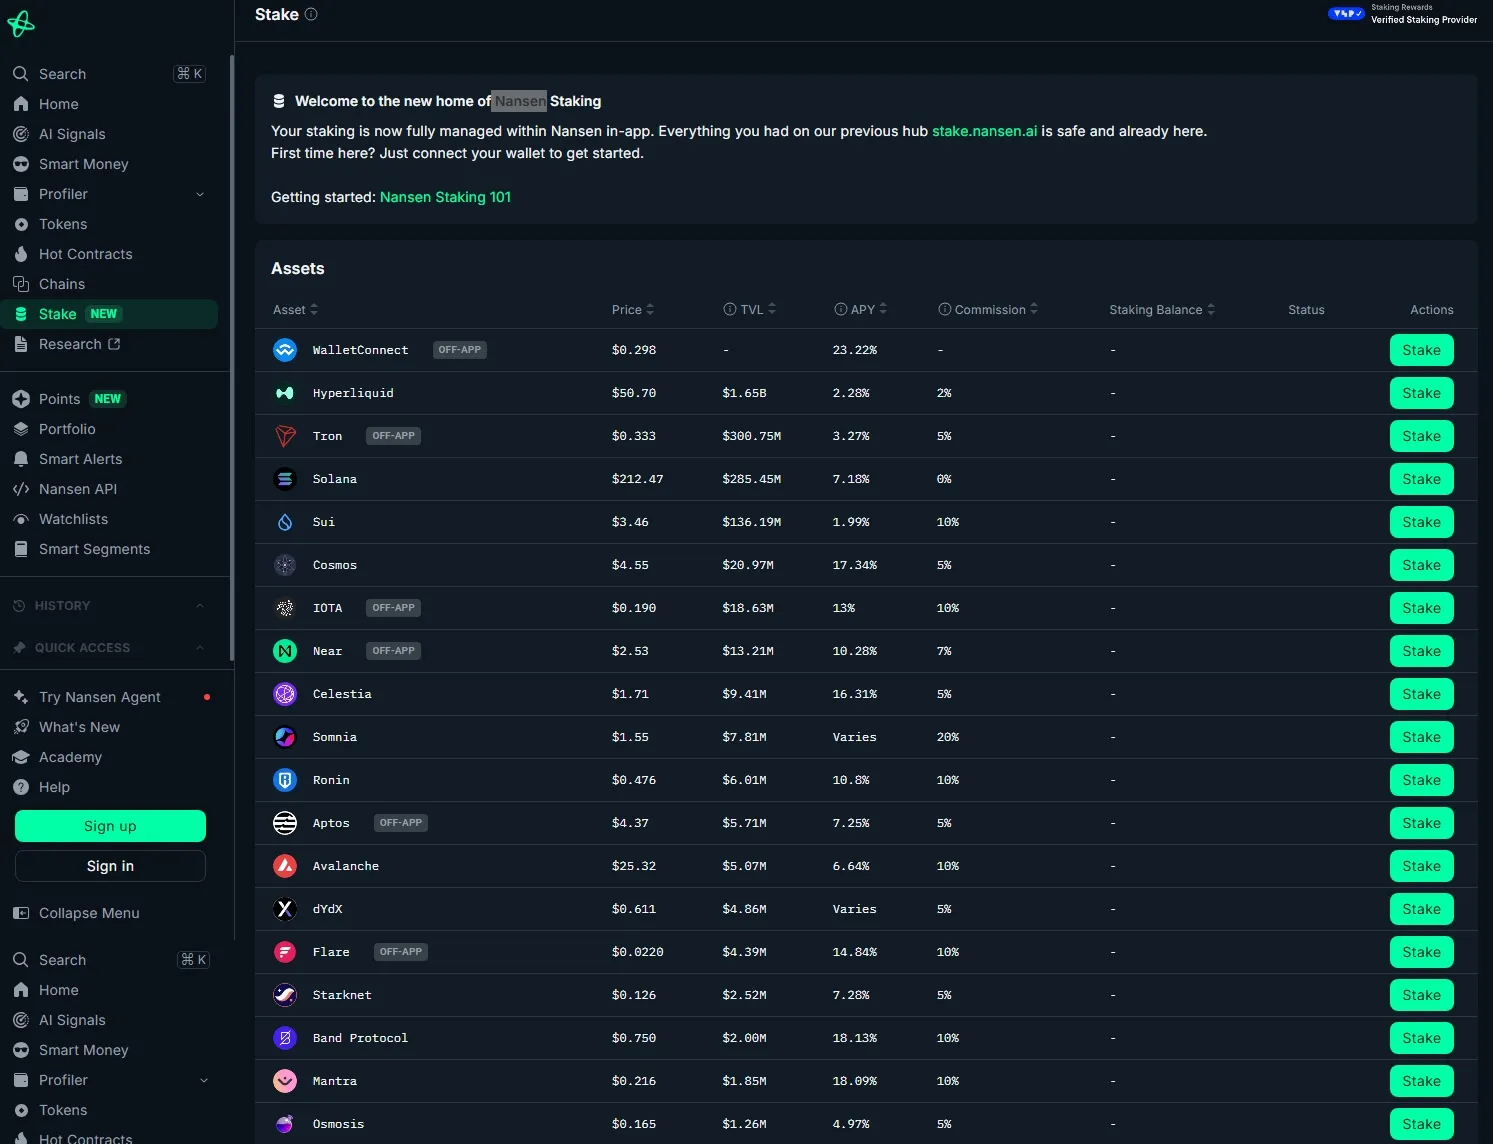Click the green Near asset logo
The width and height of the screenshot is (1493, 1144).
click(285, 651)
